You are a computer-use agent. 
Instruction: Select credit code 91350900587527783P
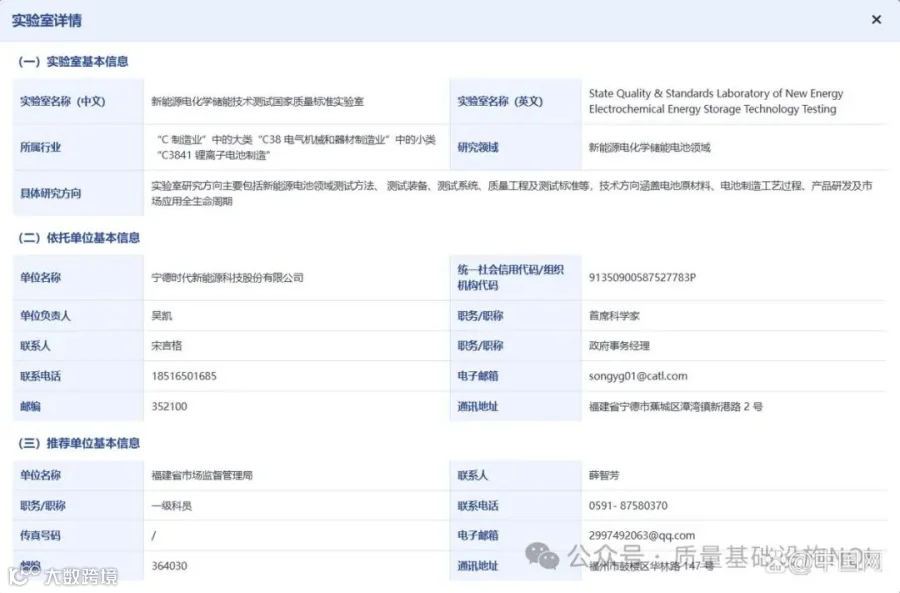pos(642,278)
